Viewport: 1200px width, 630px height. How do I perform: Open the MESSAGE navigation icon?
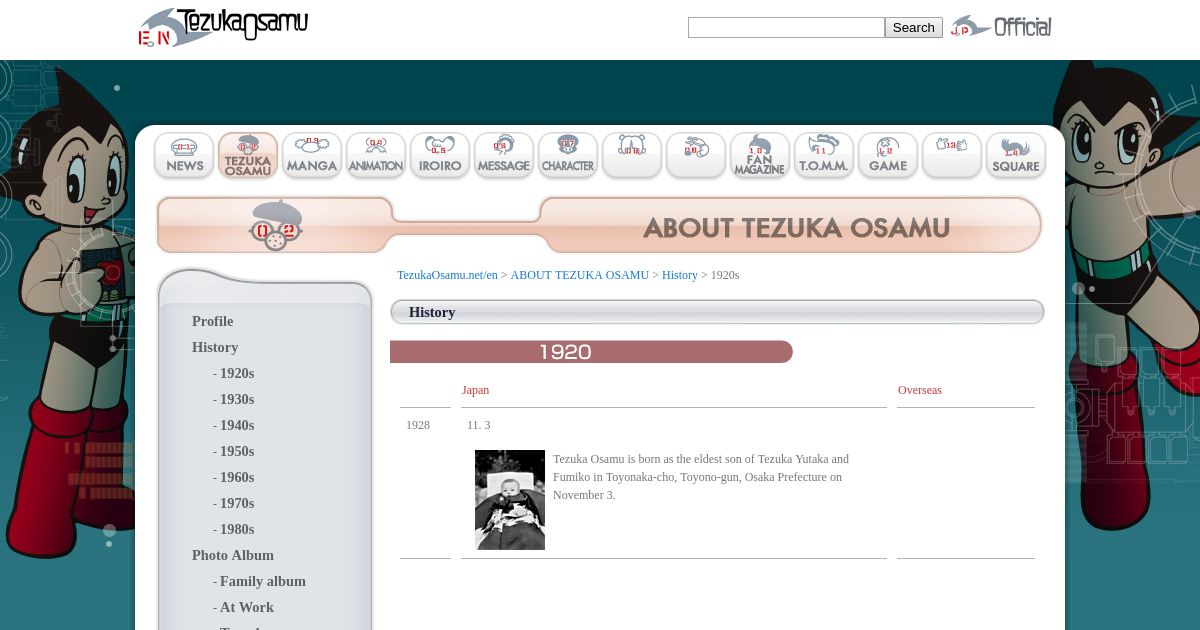(504, 156)
